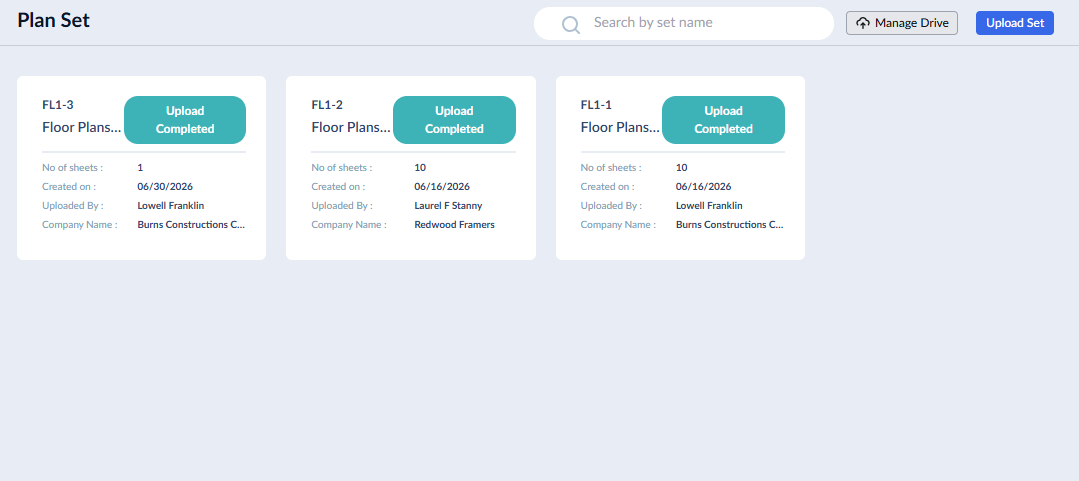
Task: Click sheet count 10 on FL1-2 card
Action: 420,167
